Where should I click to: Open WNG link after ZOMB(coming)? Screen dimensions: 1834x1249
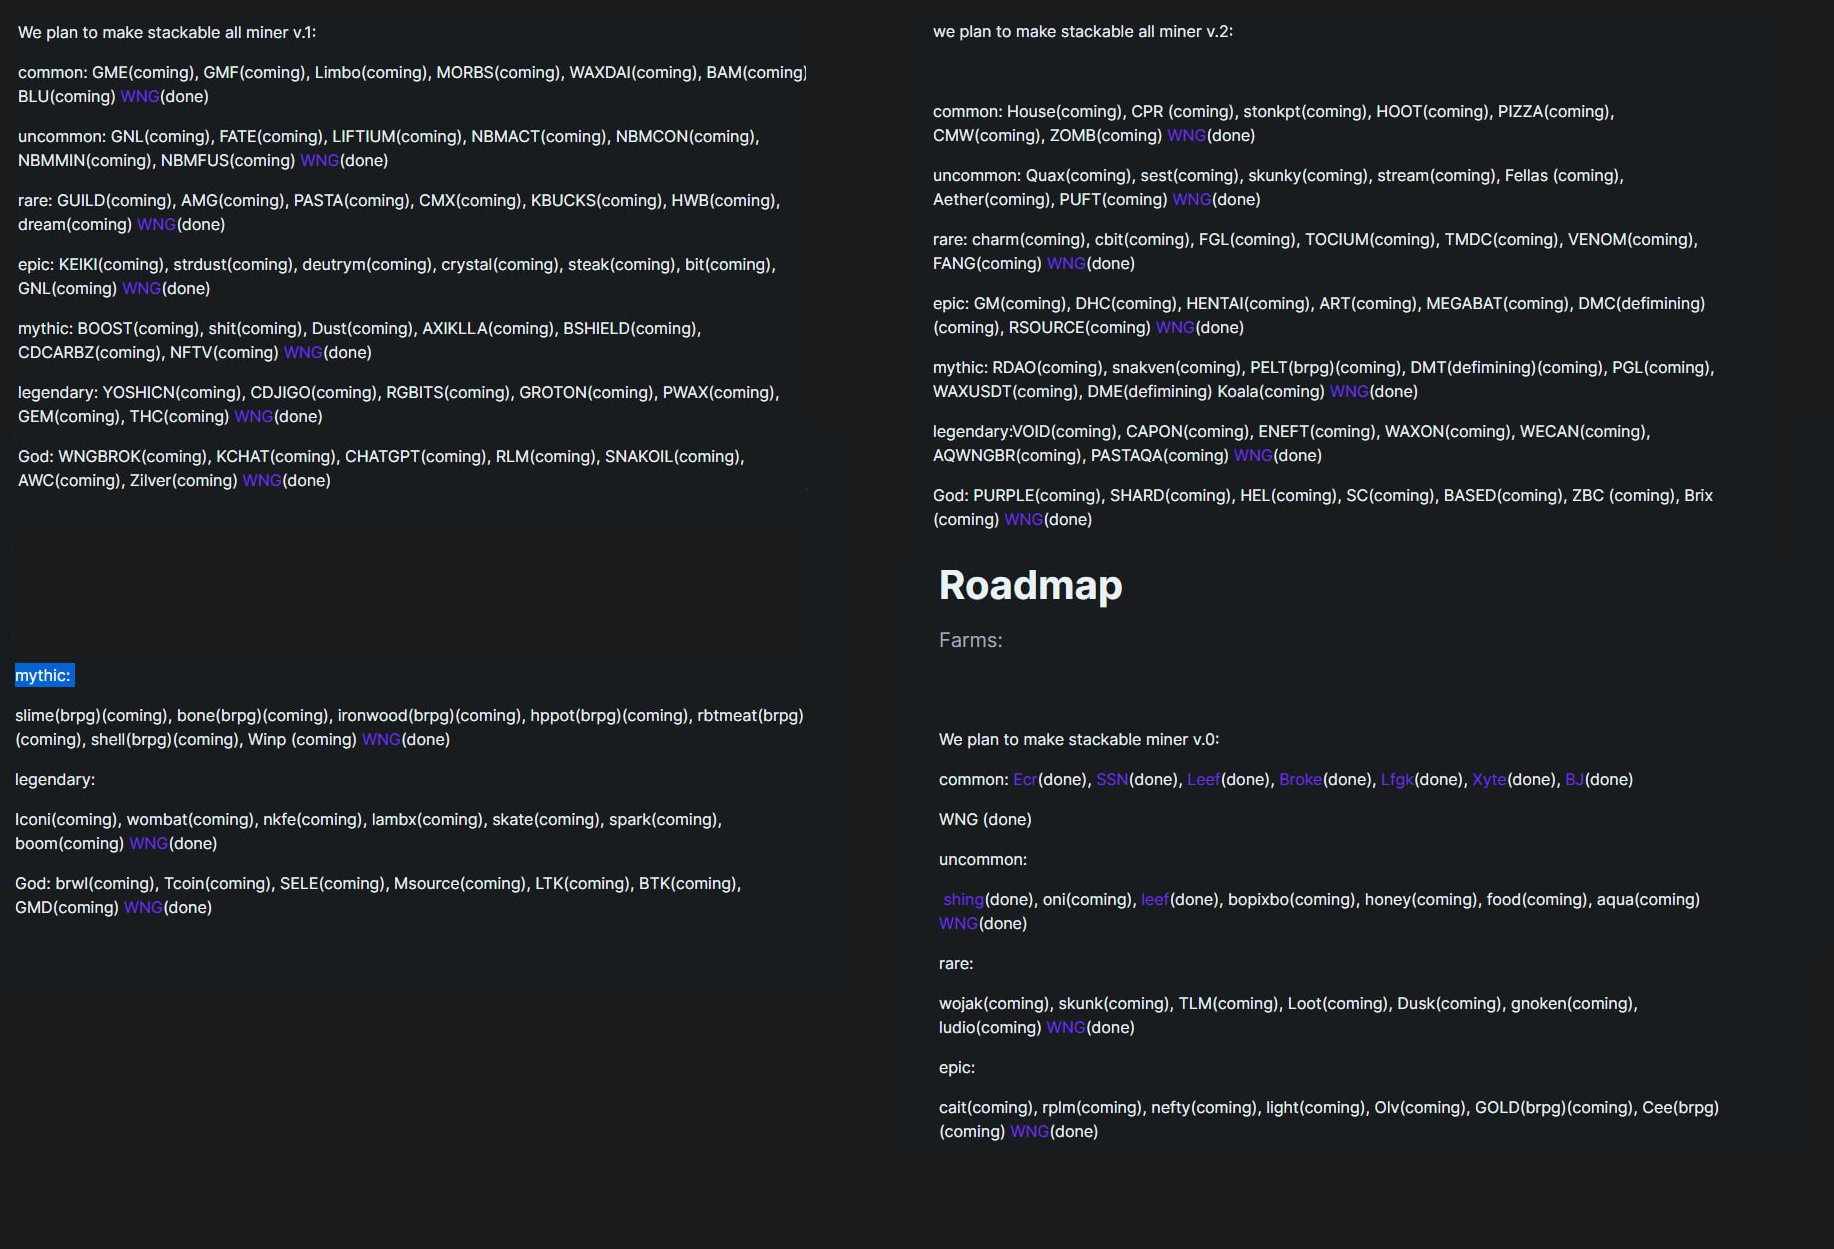[1187, 136]
